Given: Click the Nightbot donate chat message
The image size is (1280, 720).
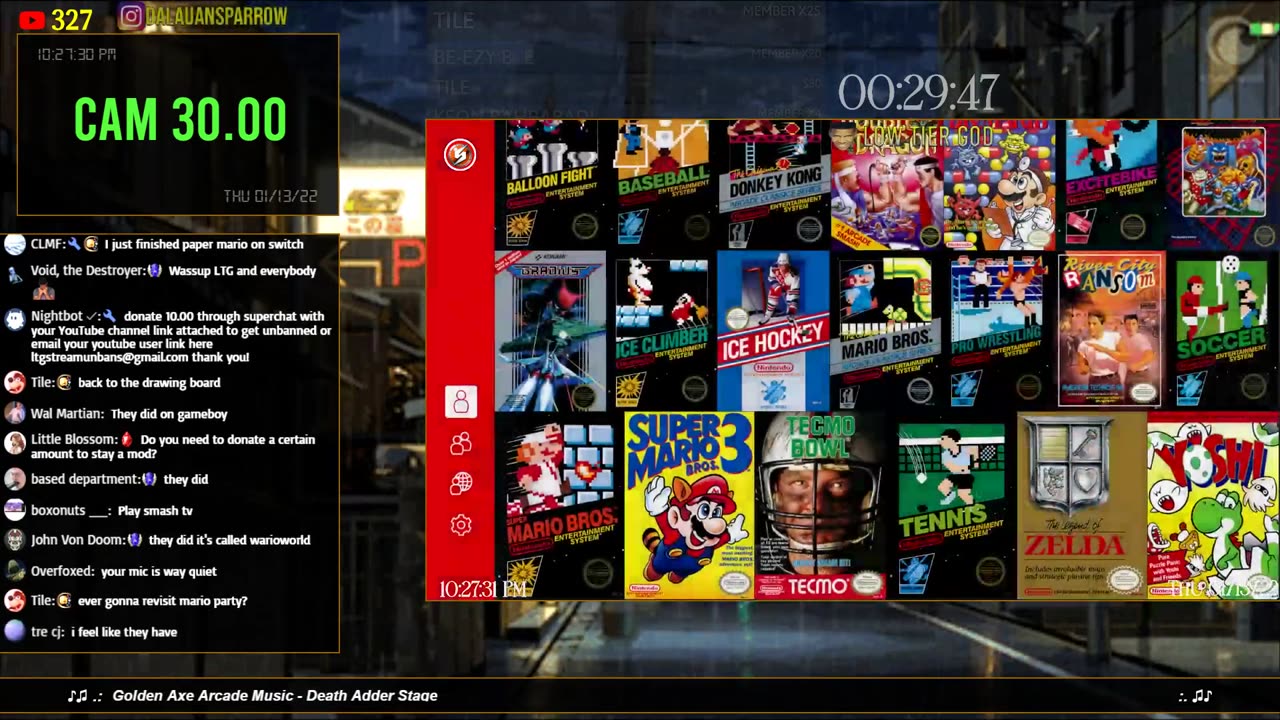Looking at the screenshot, I should pyautogui.click(x=181, y=336).
